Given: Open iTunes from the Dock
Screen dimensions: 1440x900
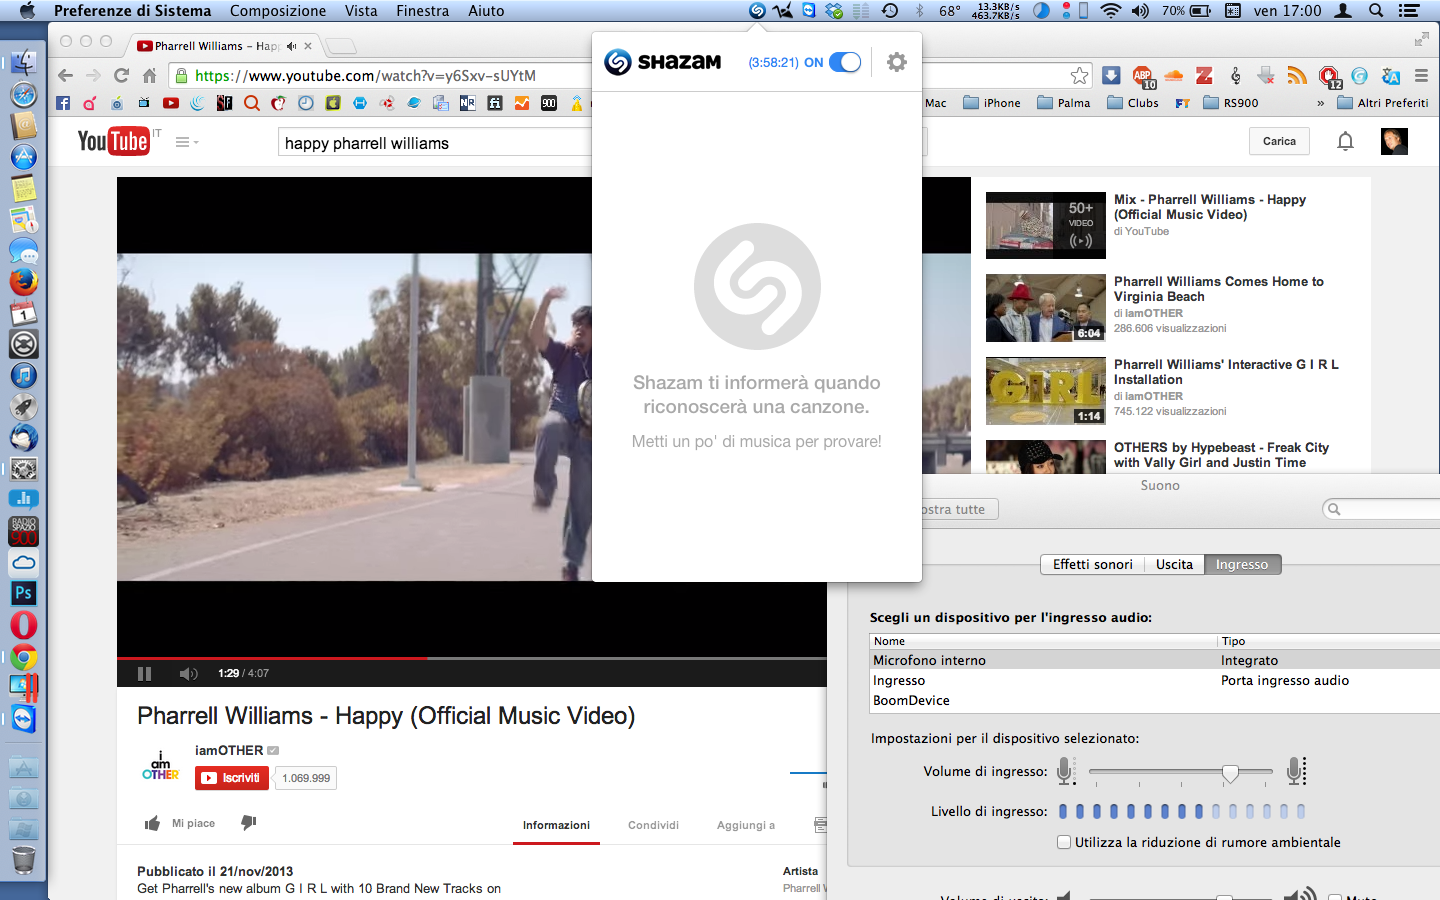Looking at the screenshot, I should pyautogui.click(x=24, y=375).
